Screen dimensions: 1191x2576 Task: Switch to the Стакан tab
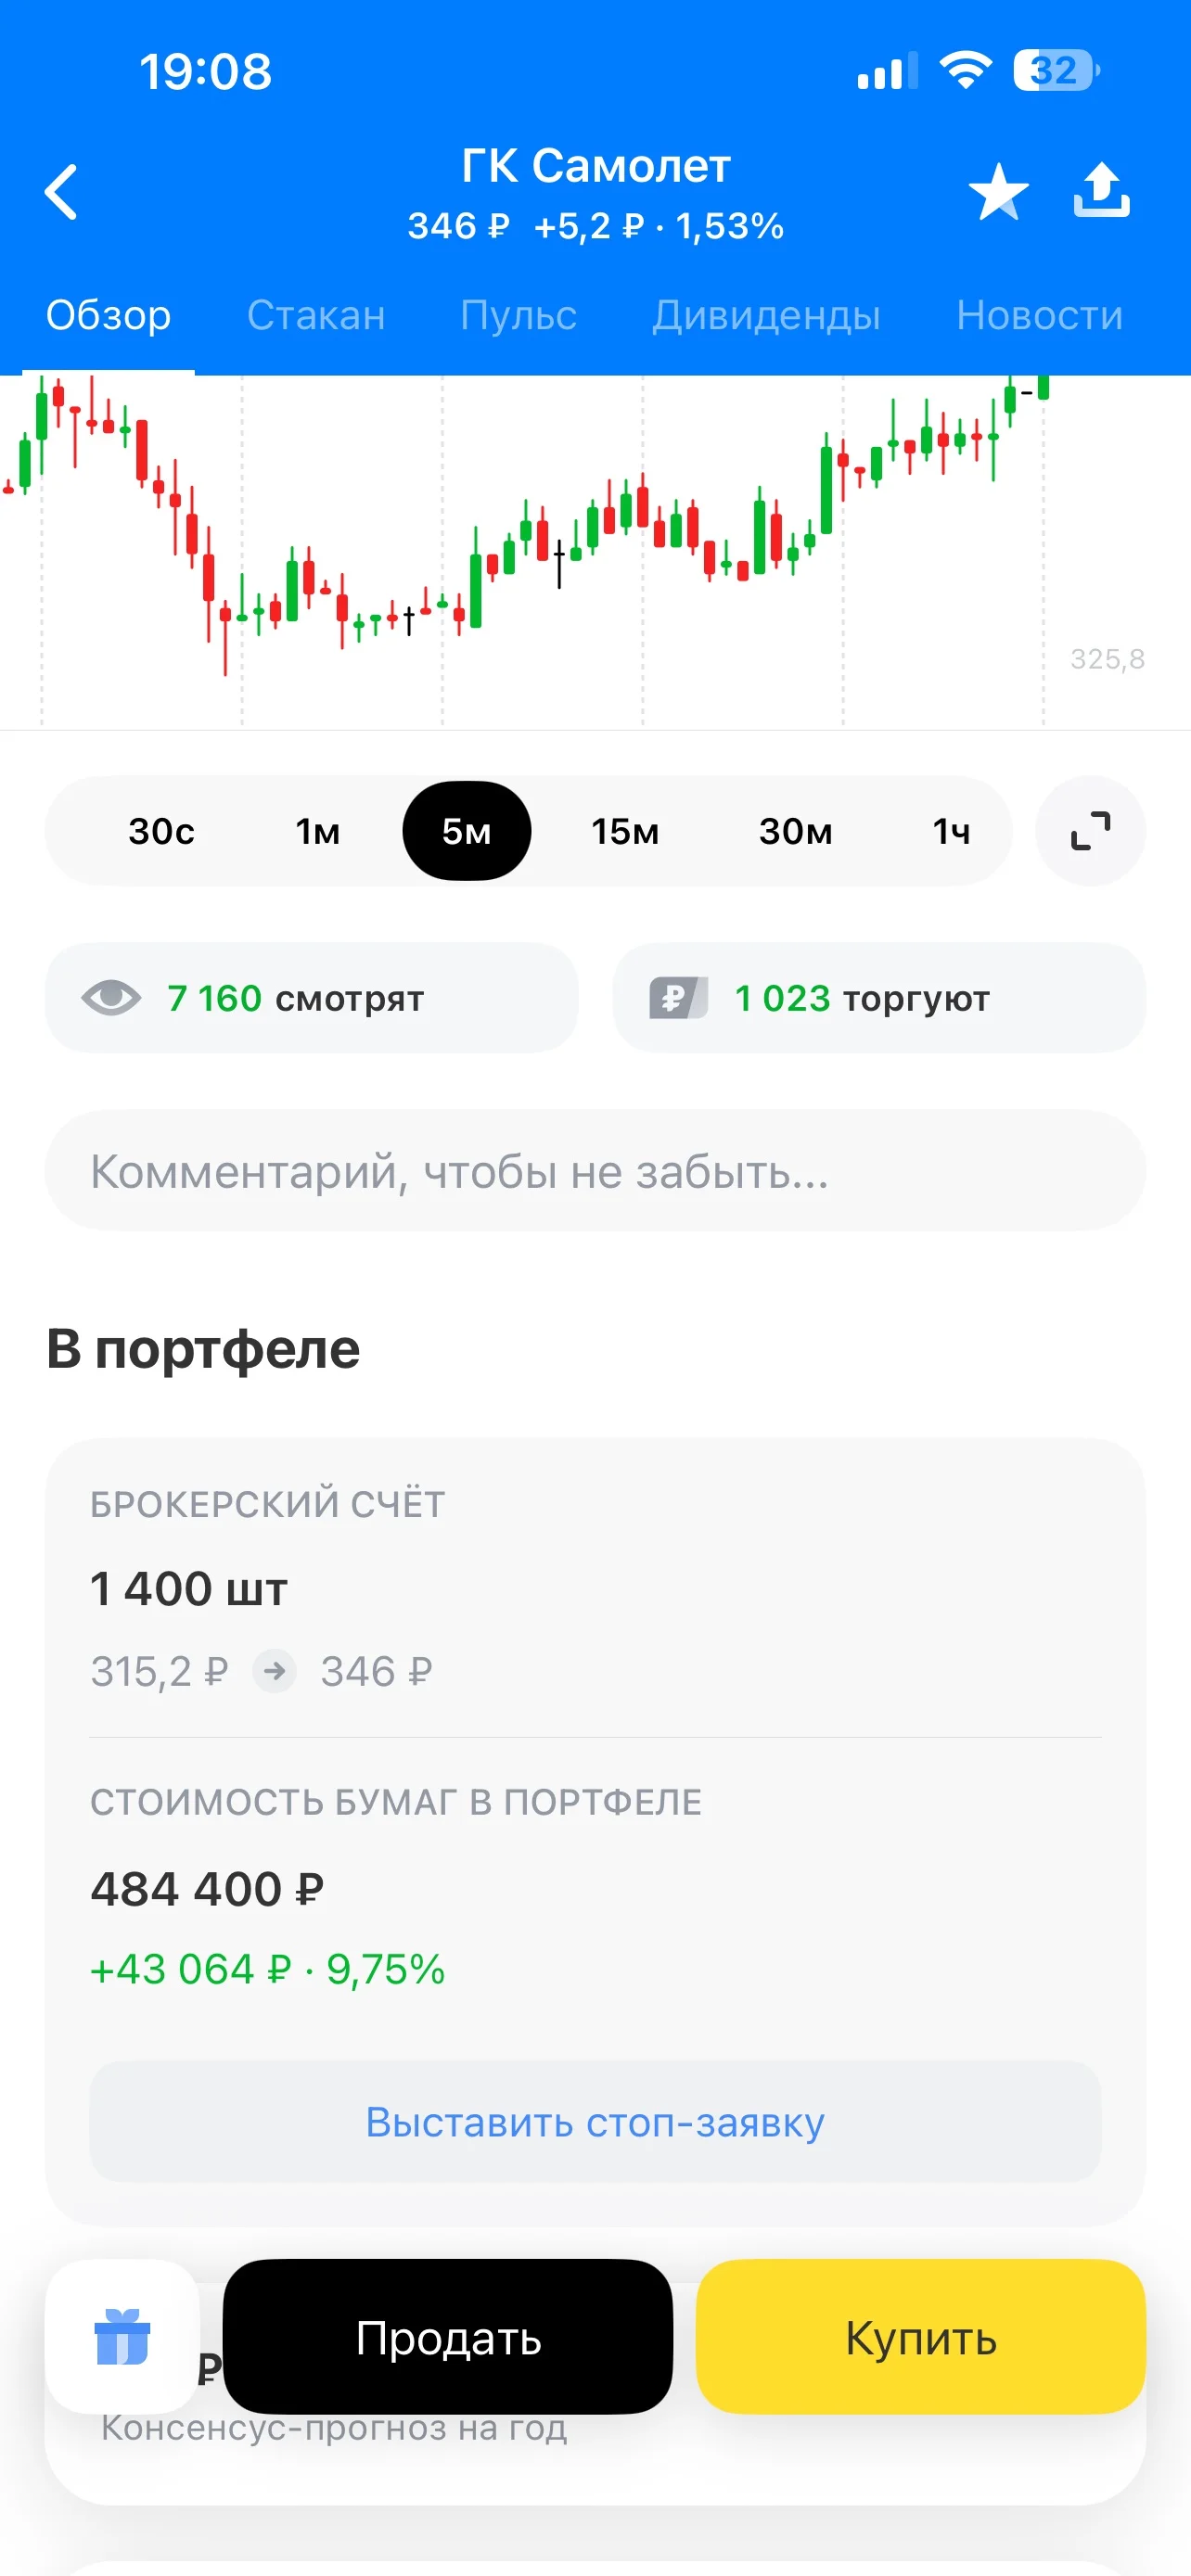click(x=316, y=315)
